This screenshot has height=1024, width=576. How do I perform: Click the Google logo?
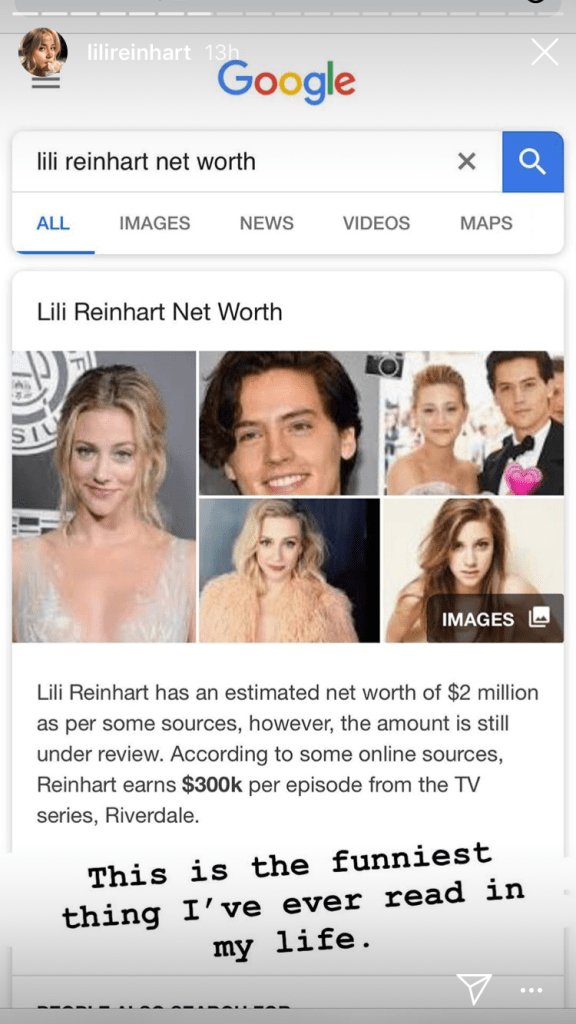click(287, 83)
